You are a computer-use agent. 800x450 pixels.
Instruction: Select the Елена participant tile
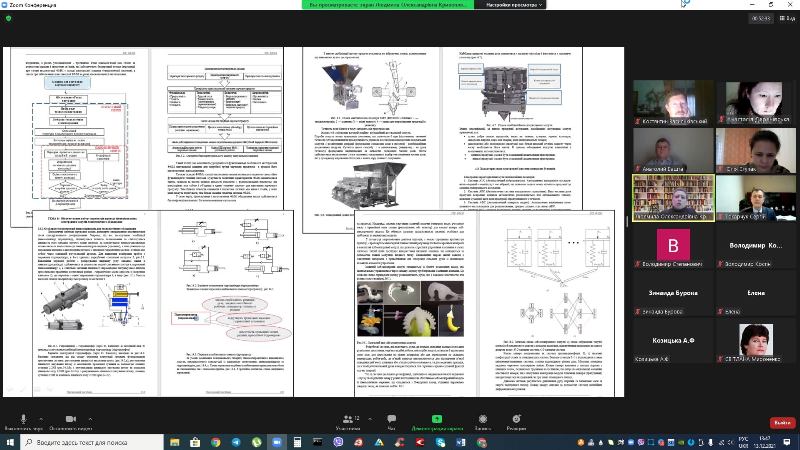756,293
